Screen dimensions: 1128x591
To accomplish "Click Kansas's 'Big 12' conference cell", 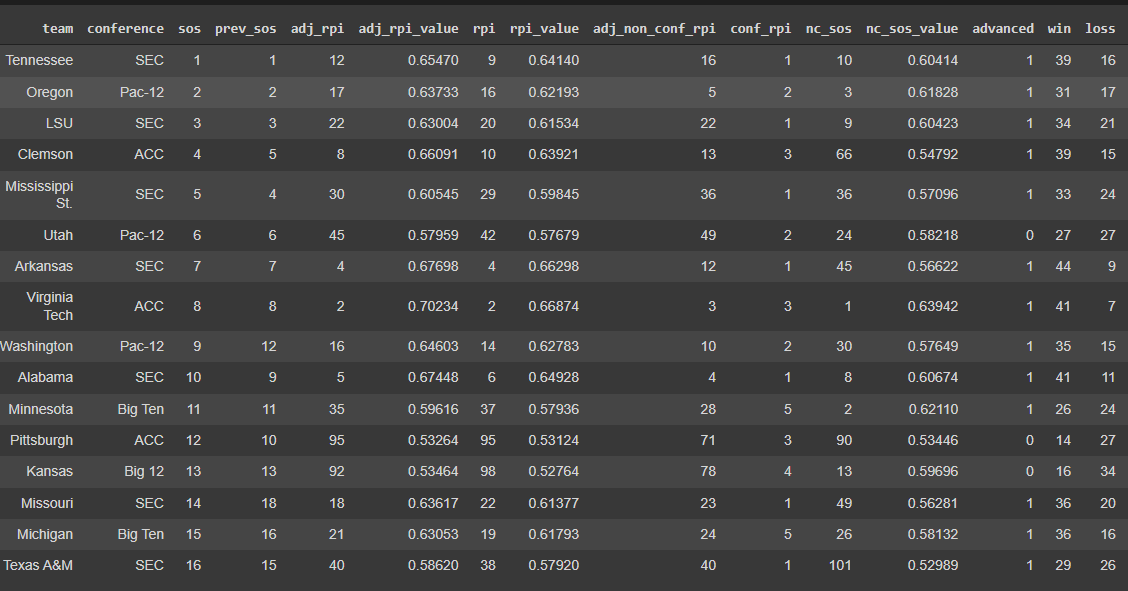I will click(144, 471).
